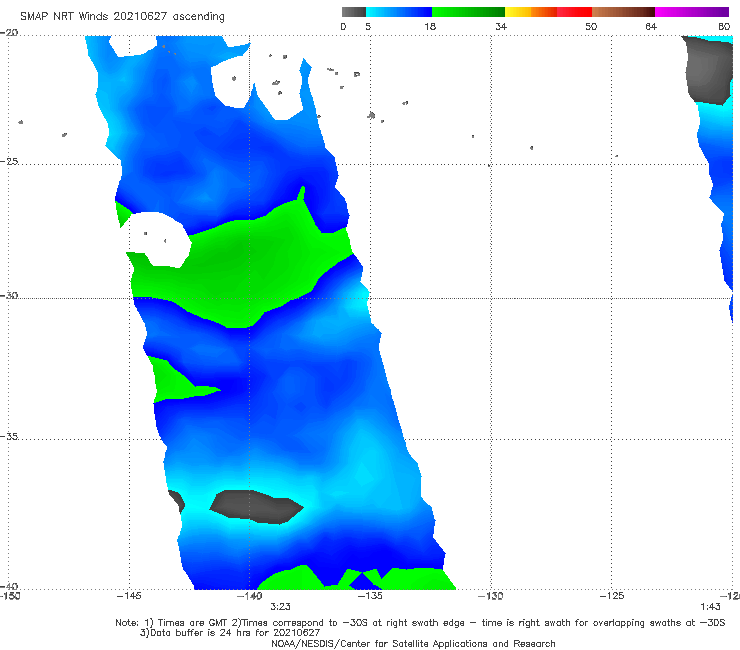
Task: Click the color bar label '18'
Action: pyautogui.click(x=430, y=26)
